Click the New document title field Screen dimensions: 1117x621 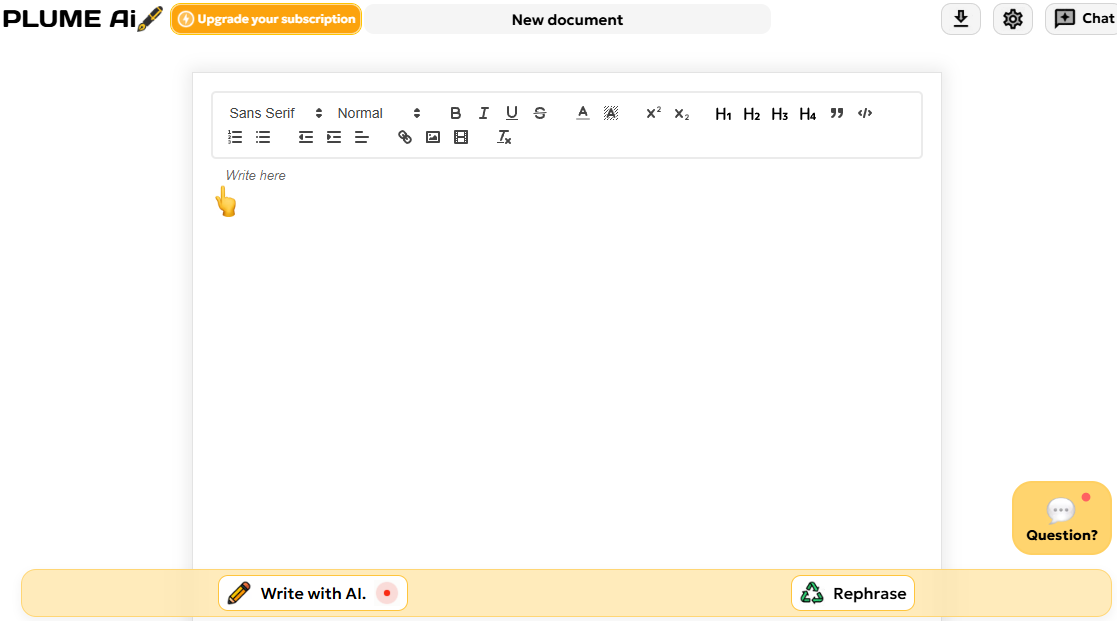point(567,19)
